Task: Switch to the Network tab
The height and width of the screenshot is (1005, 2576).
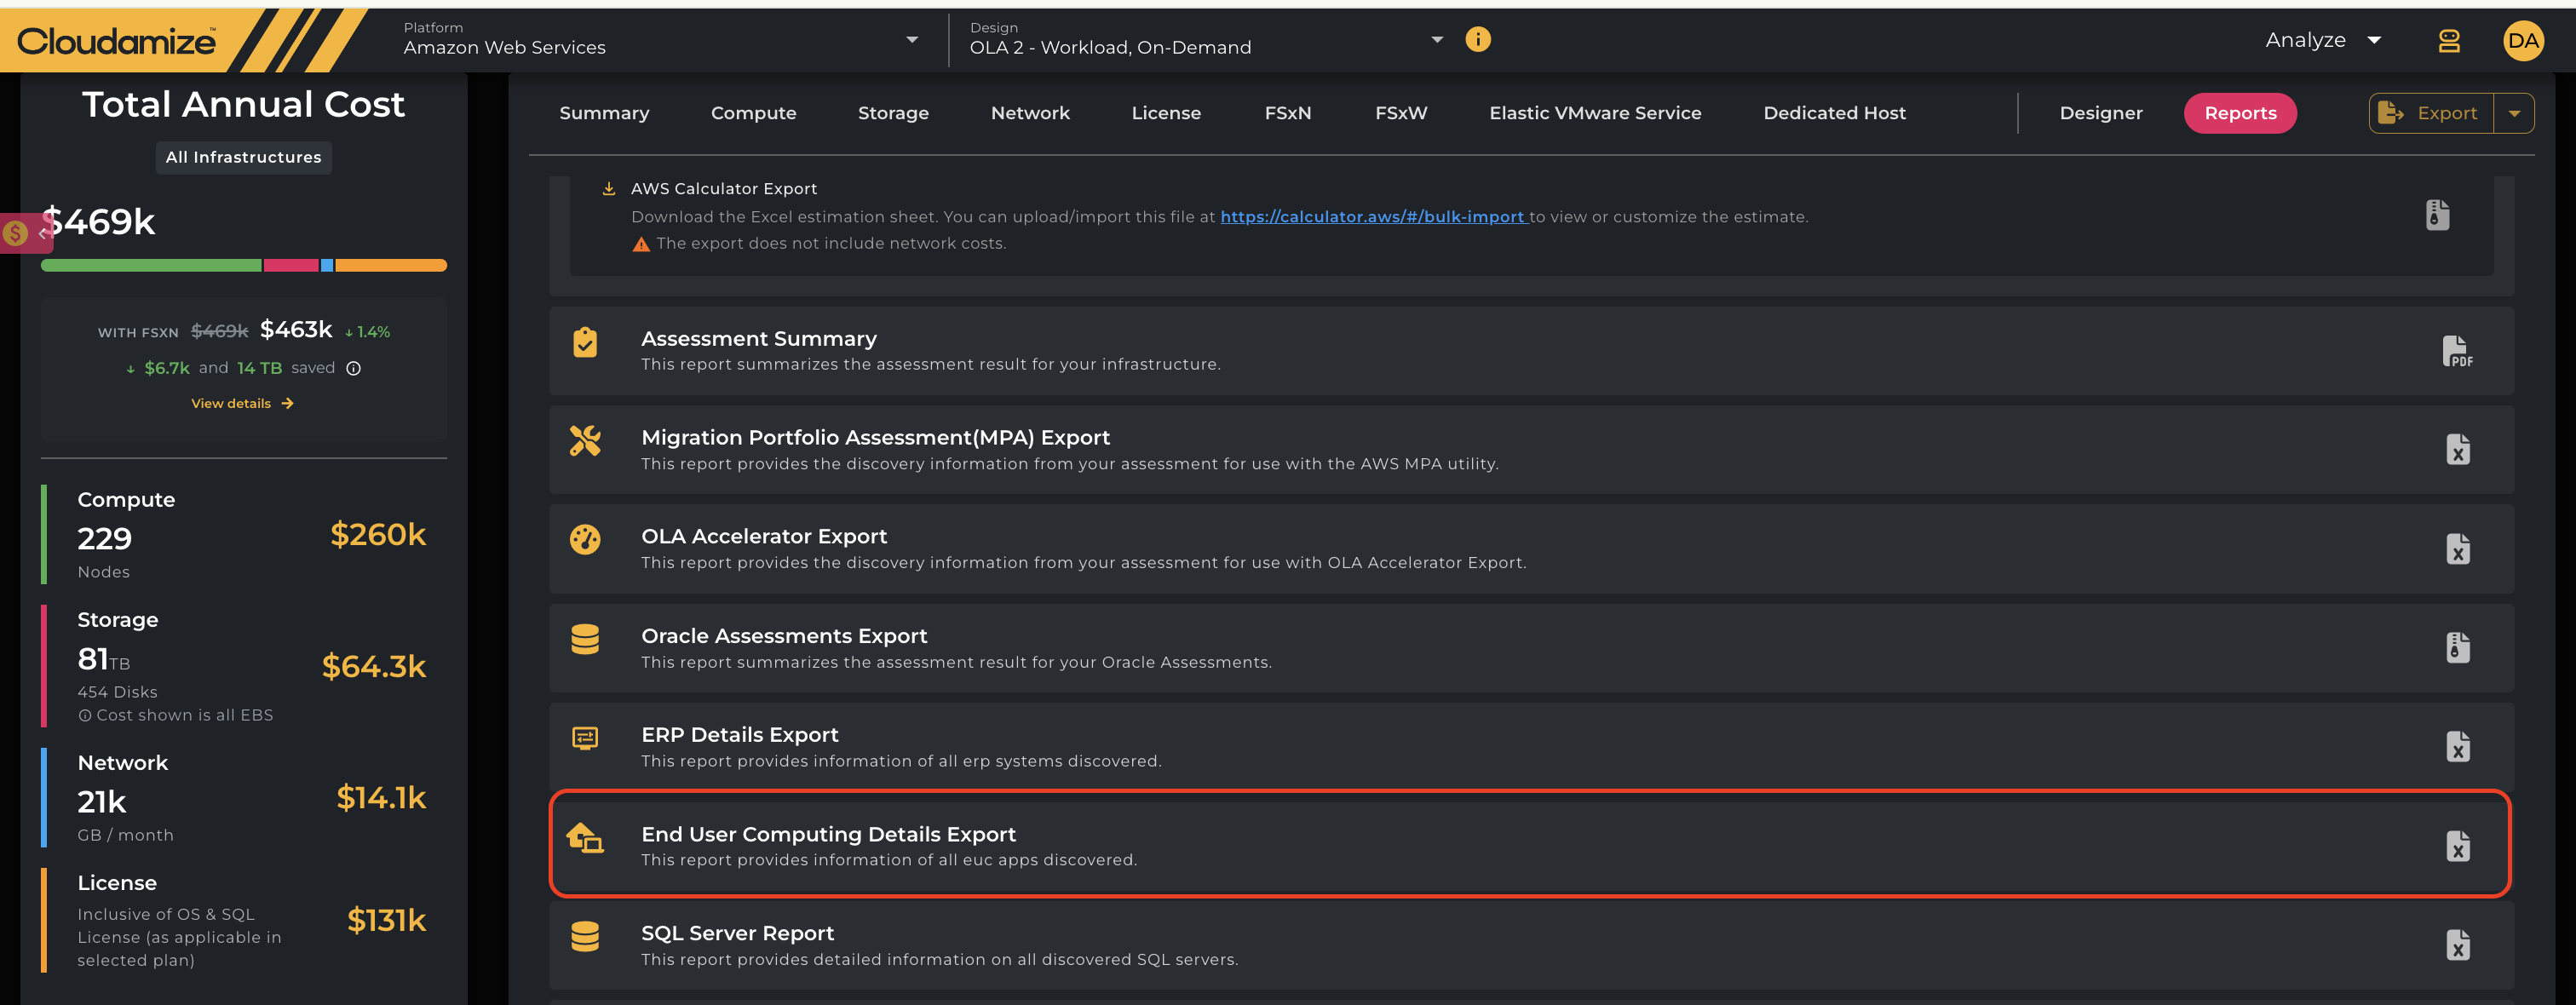Action: [x=1030, y=113]
